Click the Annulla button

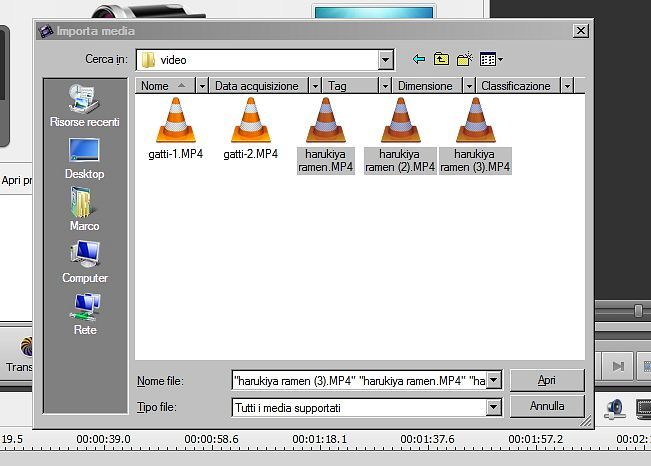547,406
